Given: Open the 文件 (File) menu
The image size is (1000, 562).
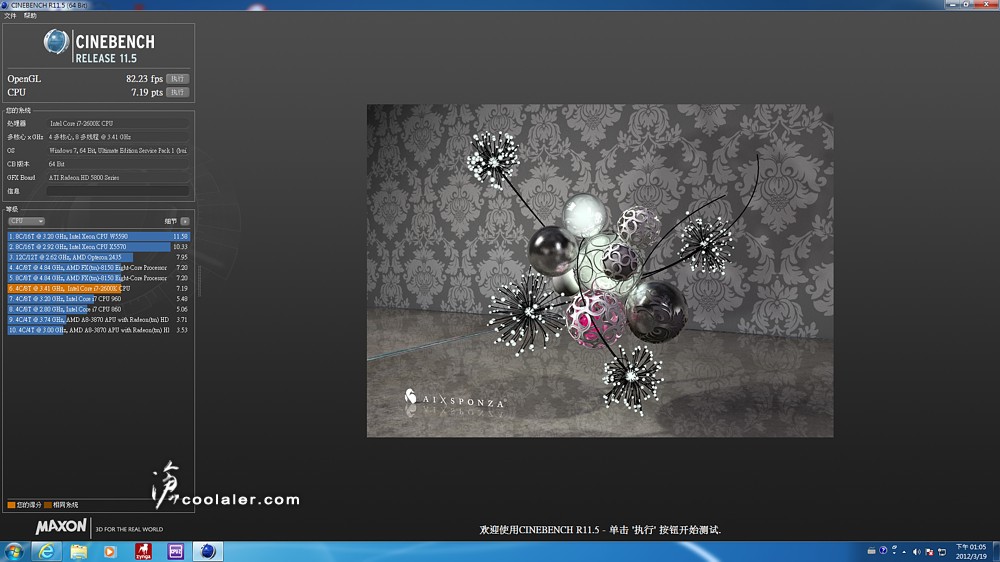Looking at the screenshot, I should tap(10, 15).
